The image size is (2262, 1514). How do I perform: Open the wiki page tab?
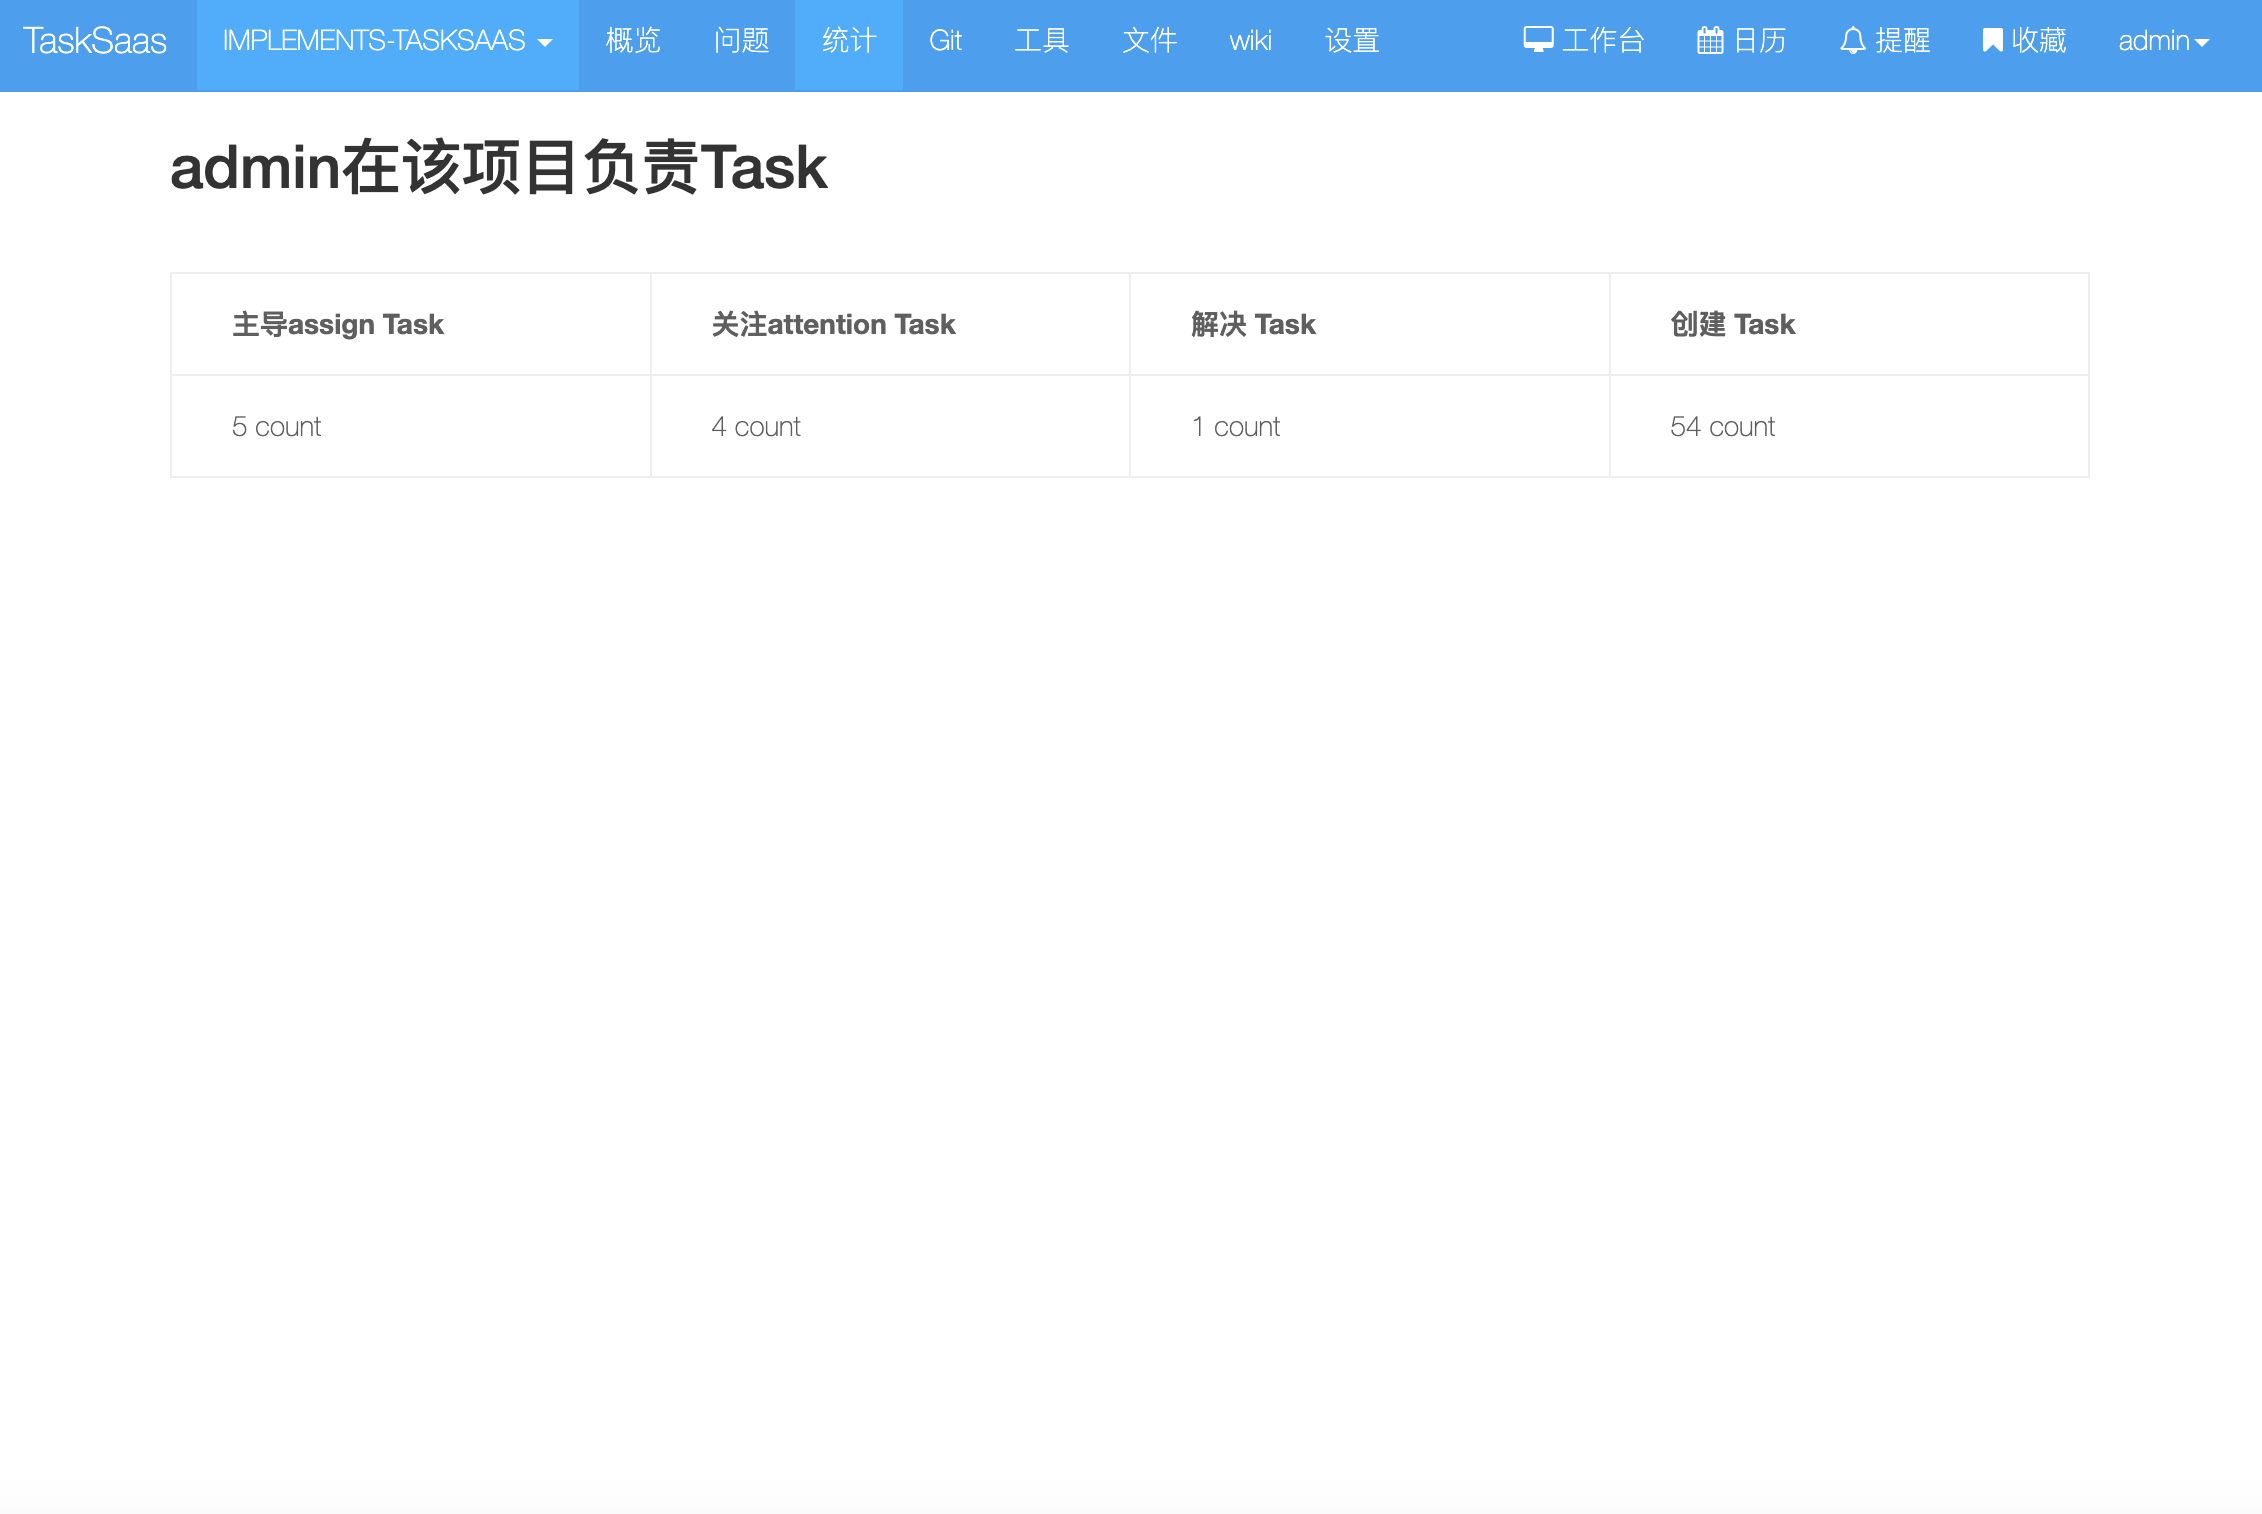tap(1250, 41)
